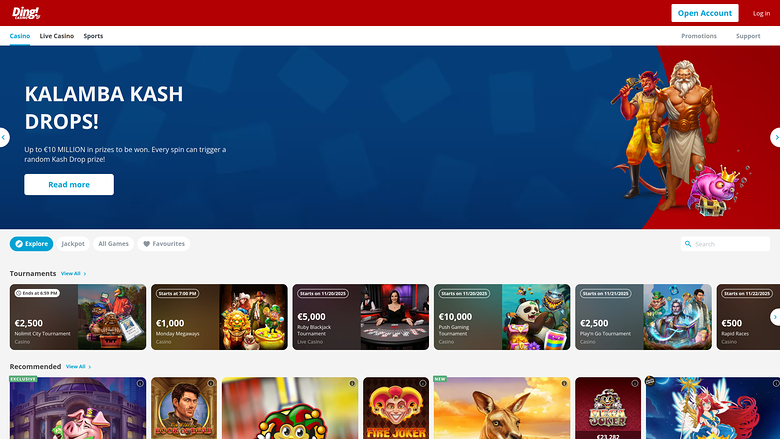Switch to the Sports tab
The height and width of the screenshot is (439, 780).
(x=93, y=36)
